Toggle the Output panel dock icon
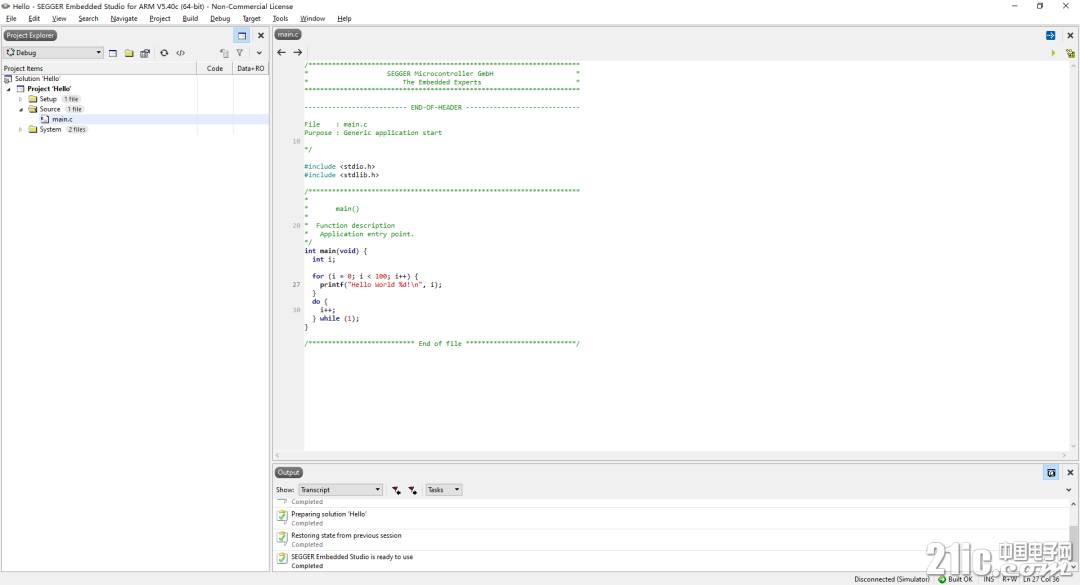 (1051, 473)
